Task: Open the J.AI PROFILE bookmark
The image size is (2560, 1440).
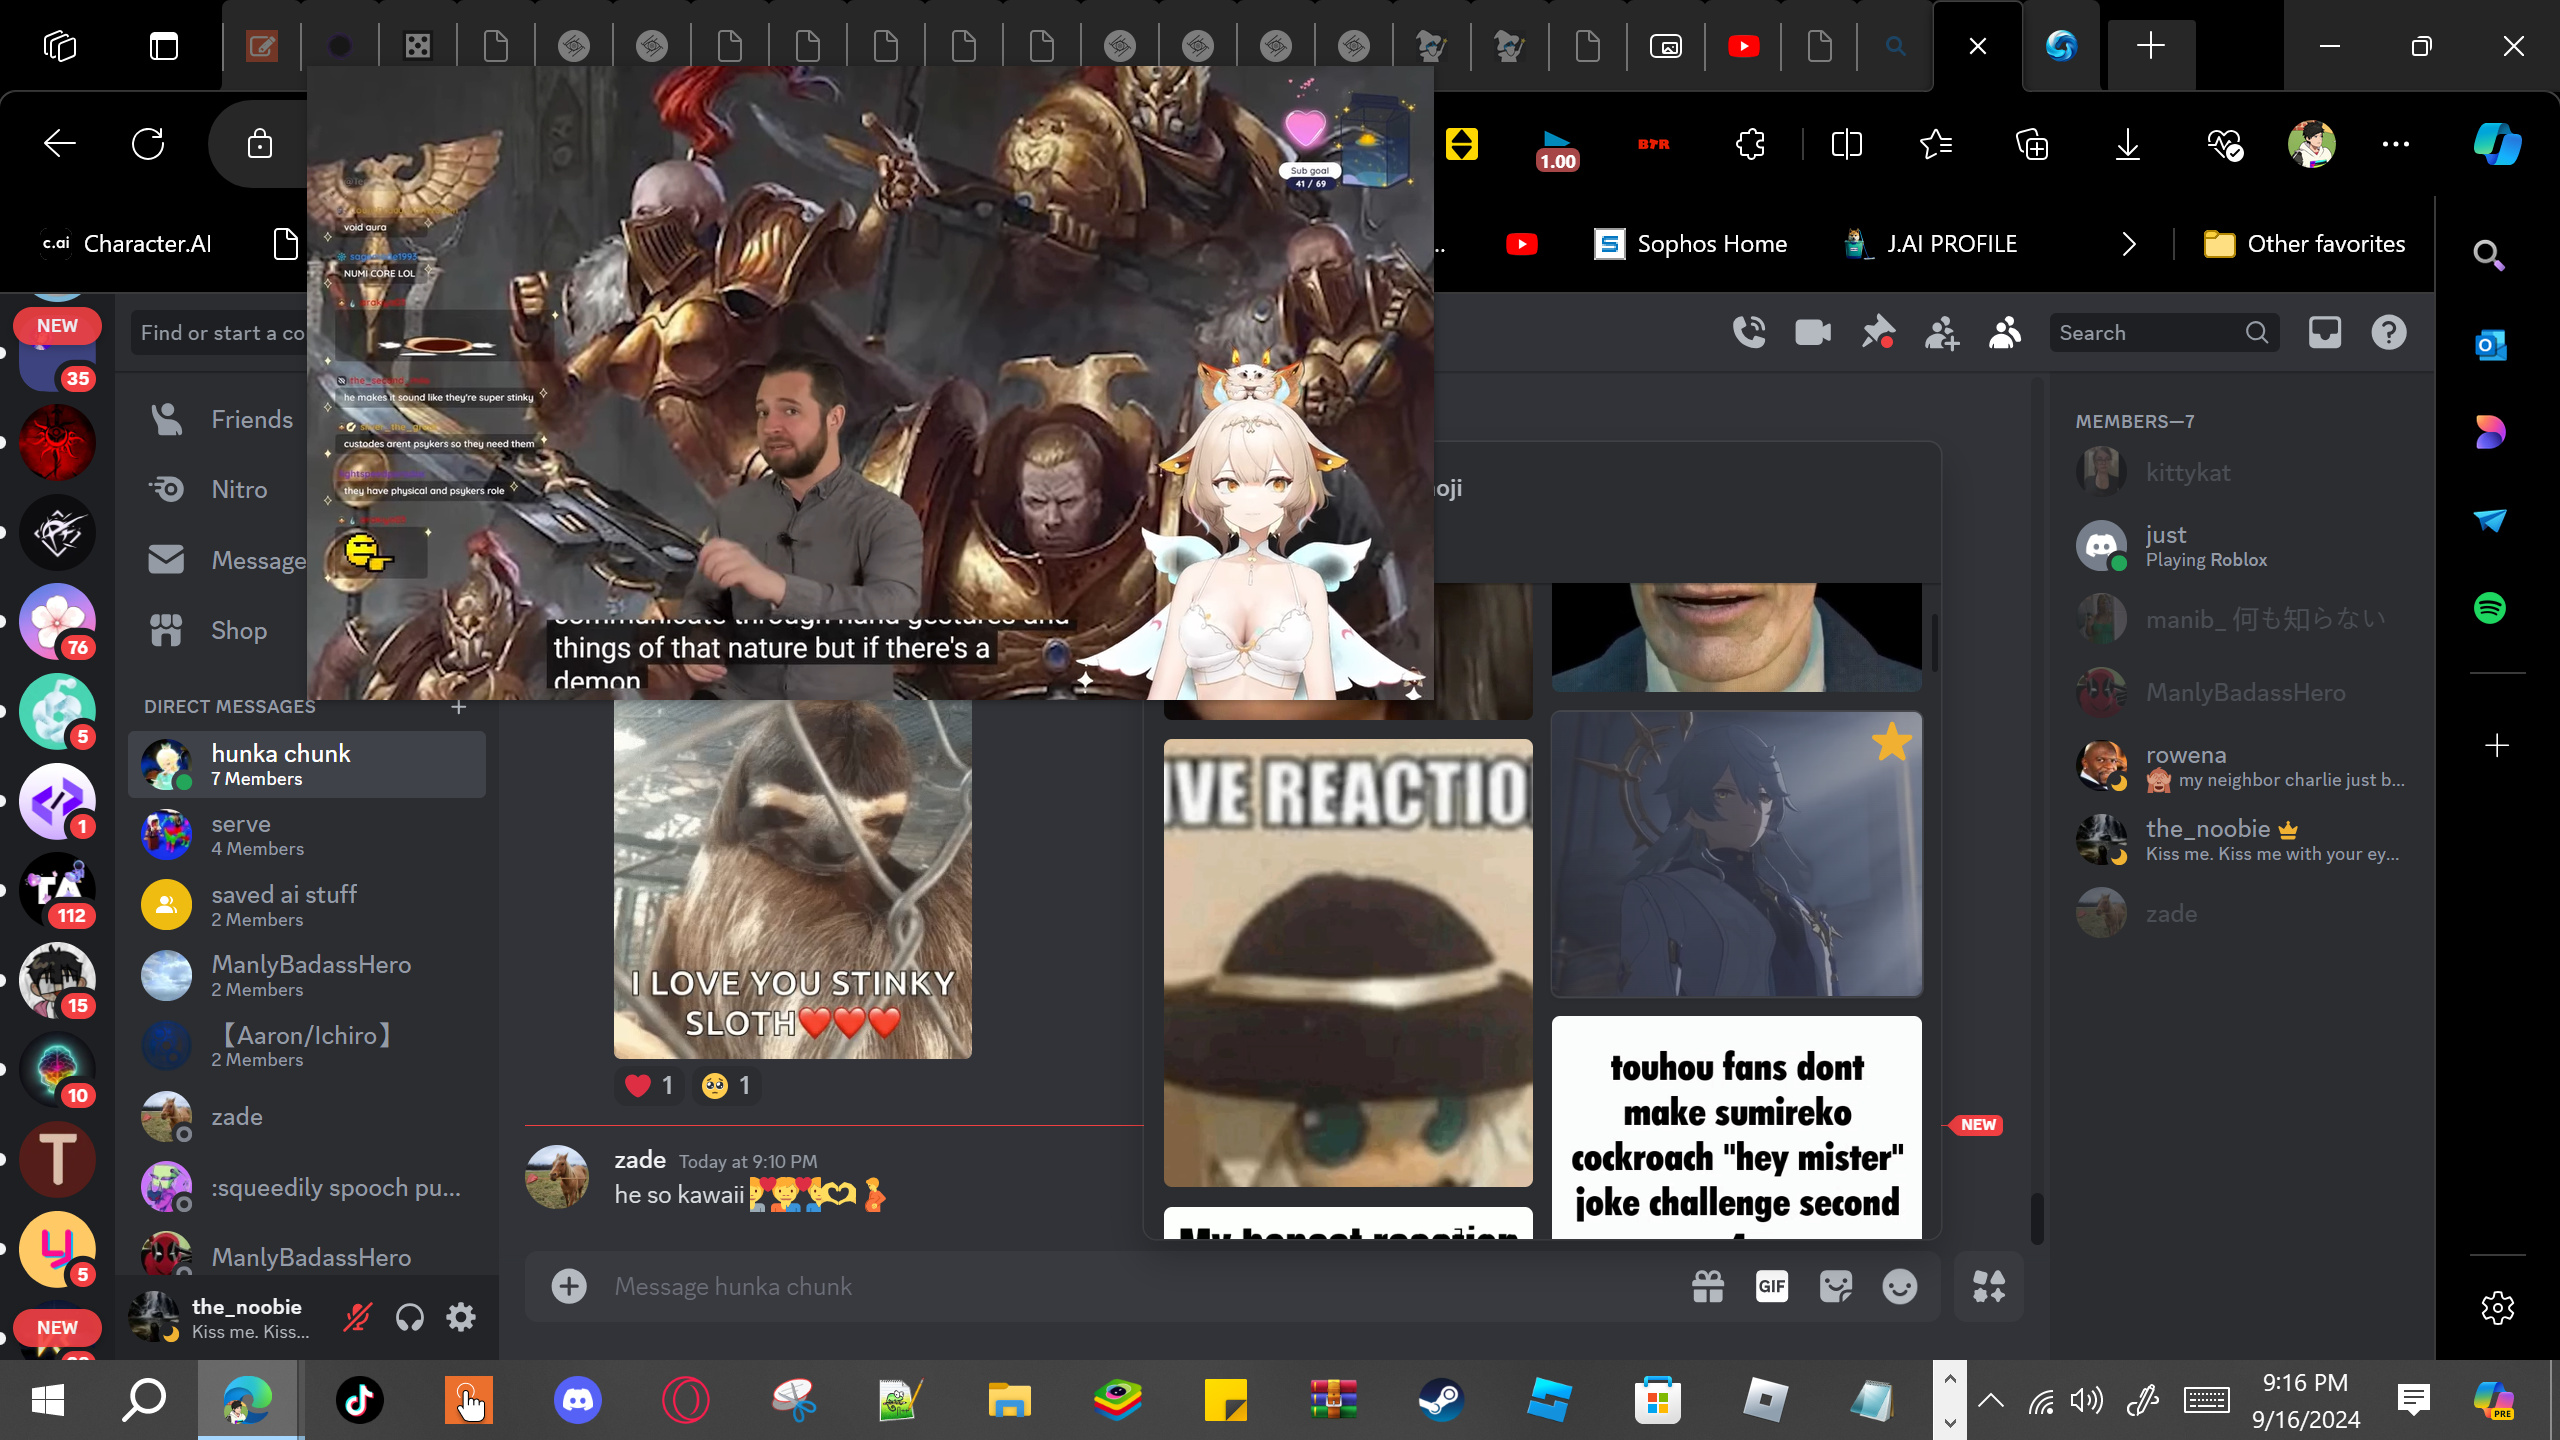Action: [1931, 244]
